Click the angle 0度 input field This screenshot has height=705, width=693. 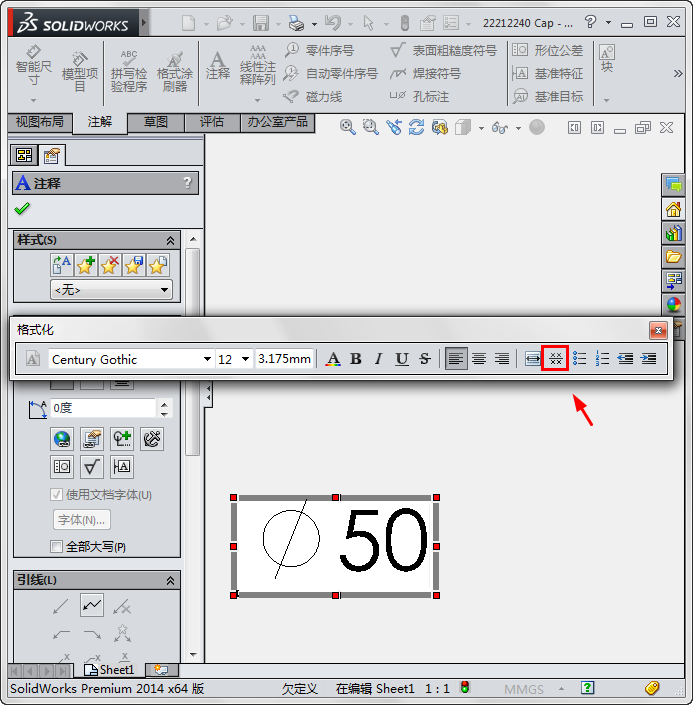[x=103, y=408]
